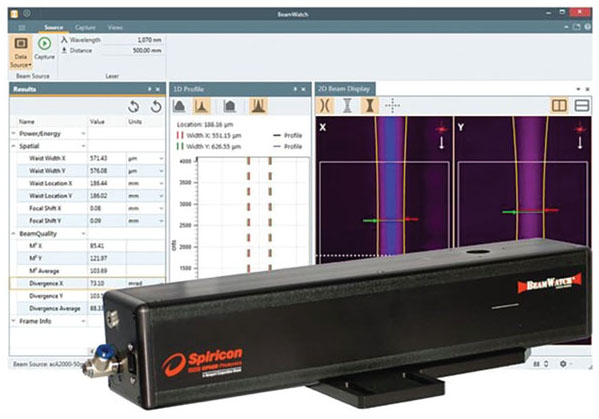Screen dimensions: 599x419
Task: Close the Results panel
Action: click(158, 89)
